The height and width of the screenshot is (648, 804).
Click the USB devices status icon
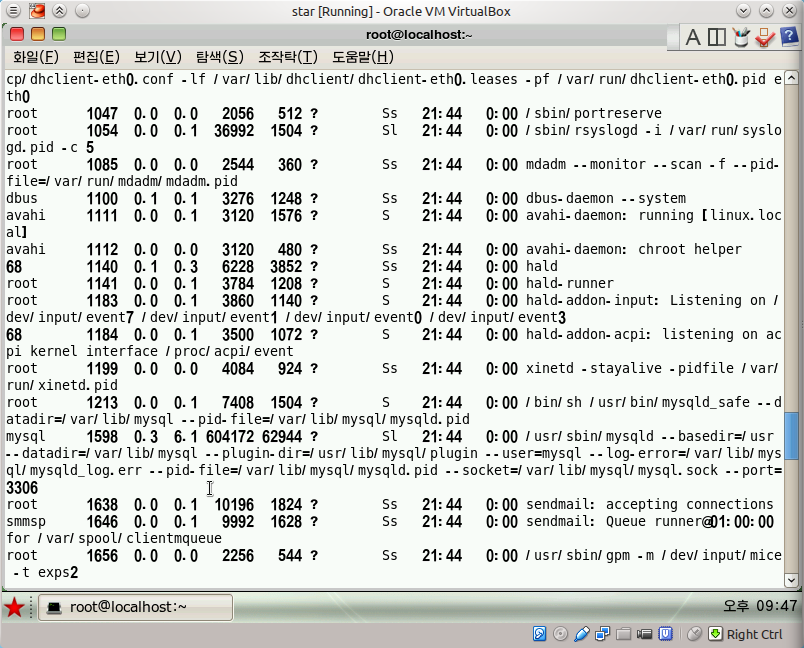pyautogui.click(x=581, y=634)
